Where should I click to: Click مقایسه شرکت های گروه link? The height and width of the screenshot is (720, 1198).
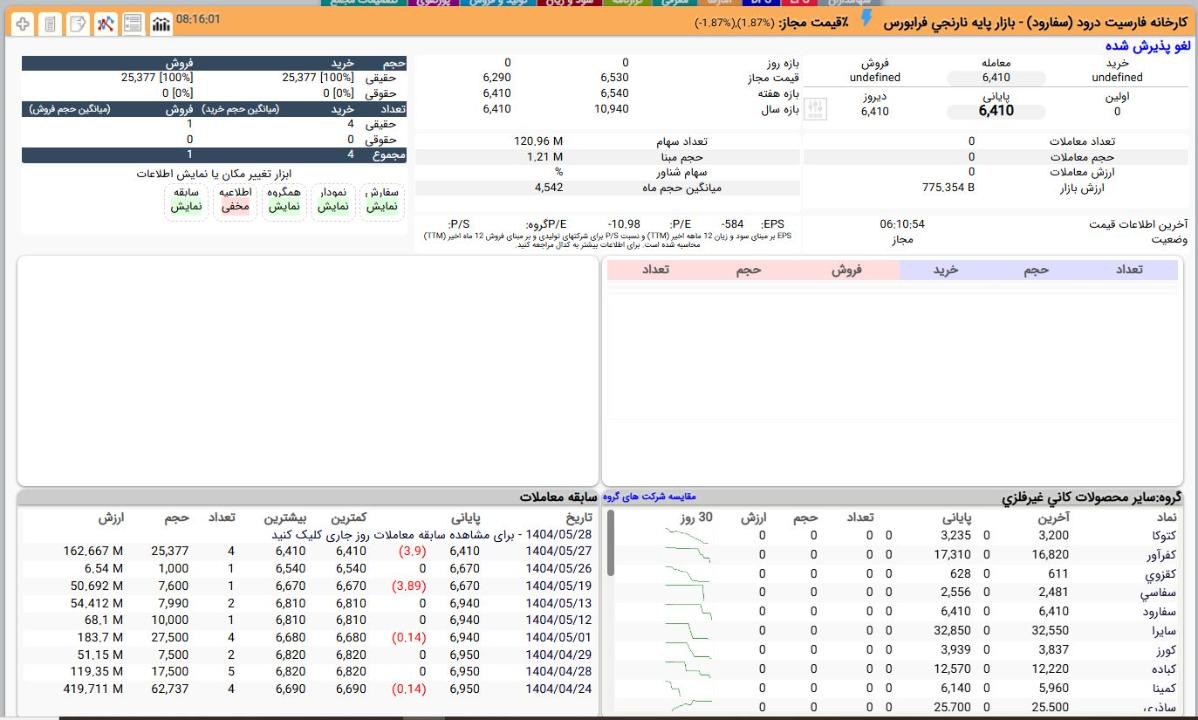(651, 496)
